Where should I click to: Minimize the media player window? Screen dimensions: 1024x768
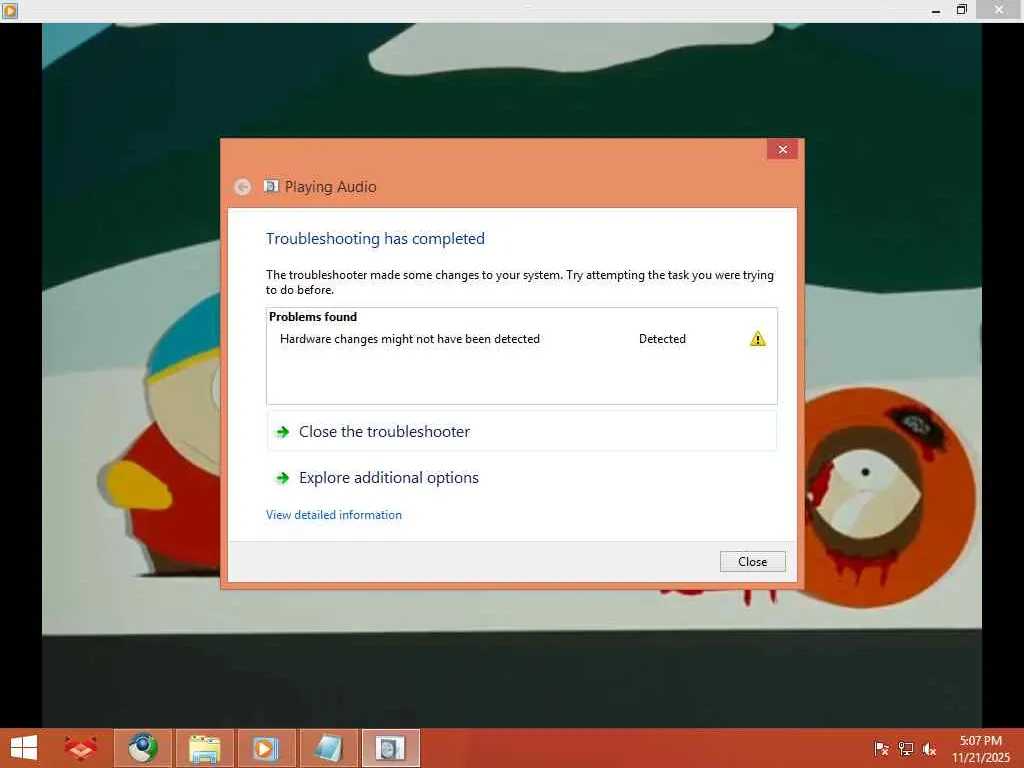click(x=936, y=10)
